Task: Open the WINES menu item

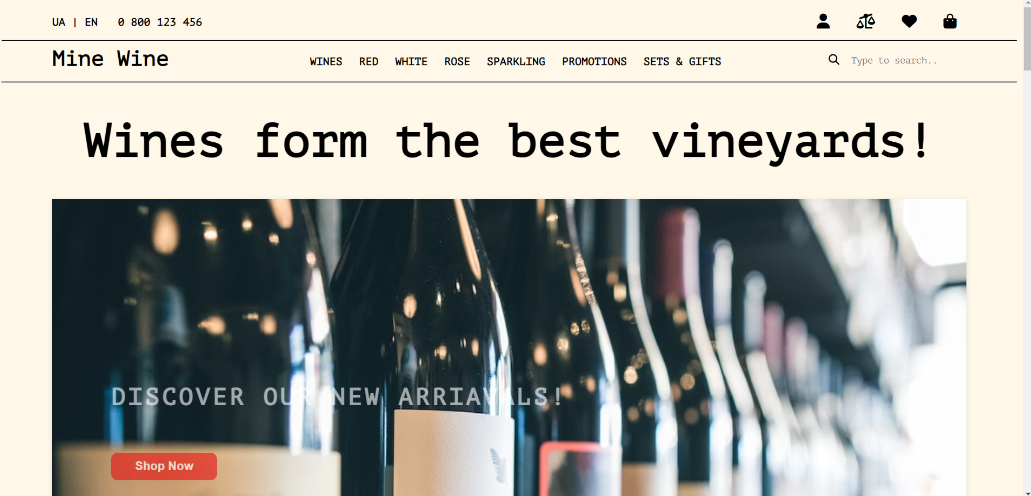Action: tap(326, 61)
